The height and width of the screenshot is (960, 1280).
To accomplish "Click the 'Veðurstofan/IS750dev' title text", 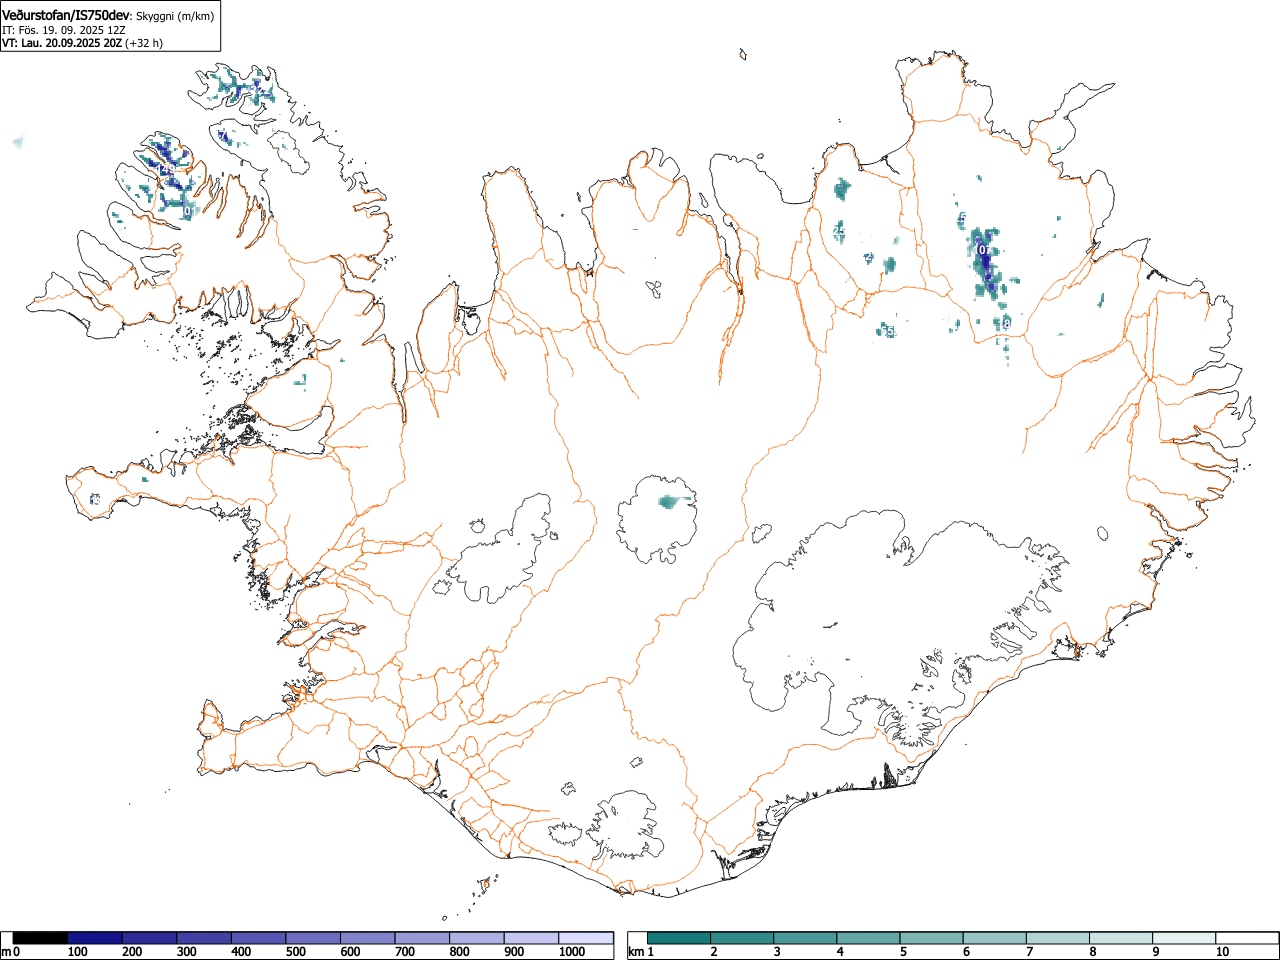I will point(66,15).
